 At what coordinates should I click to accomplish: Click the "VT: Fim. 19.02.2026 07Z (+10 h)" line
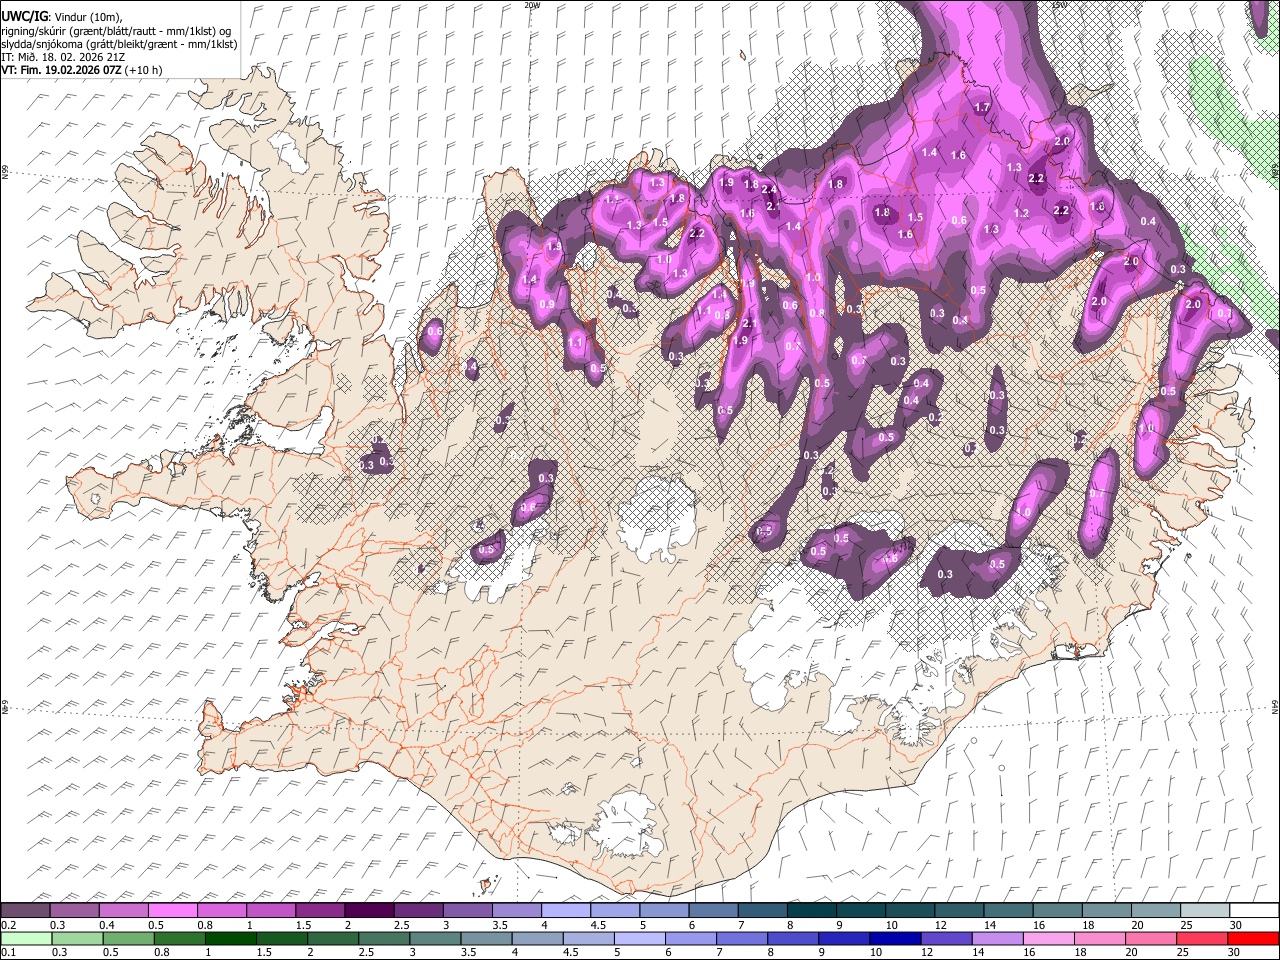[82, 70]
